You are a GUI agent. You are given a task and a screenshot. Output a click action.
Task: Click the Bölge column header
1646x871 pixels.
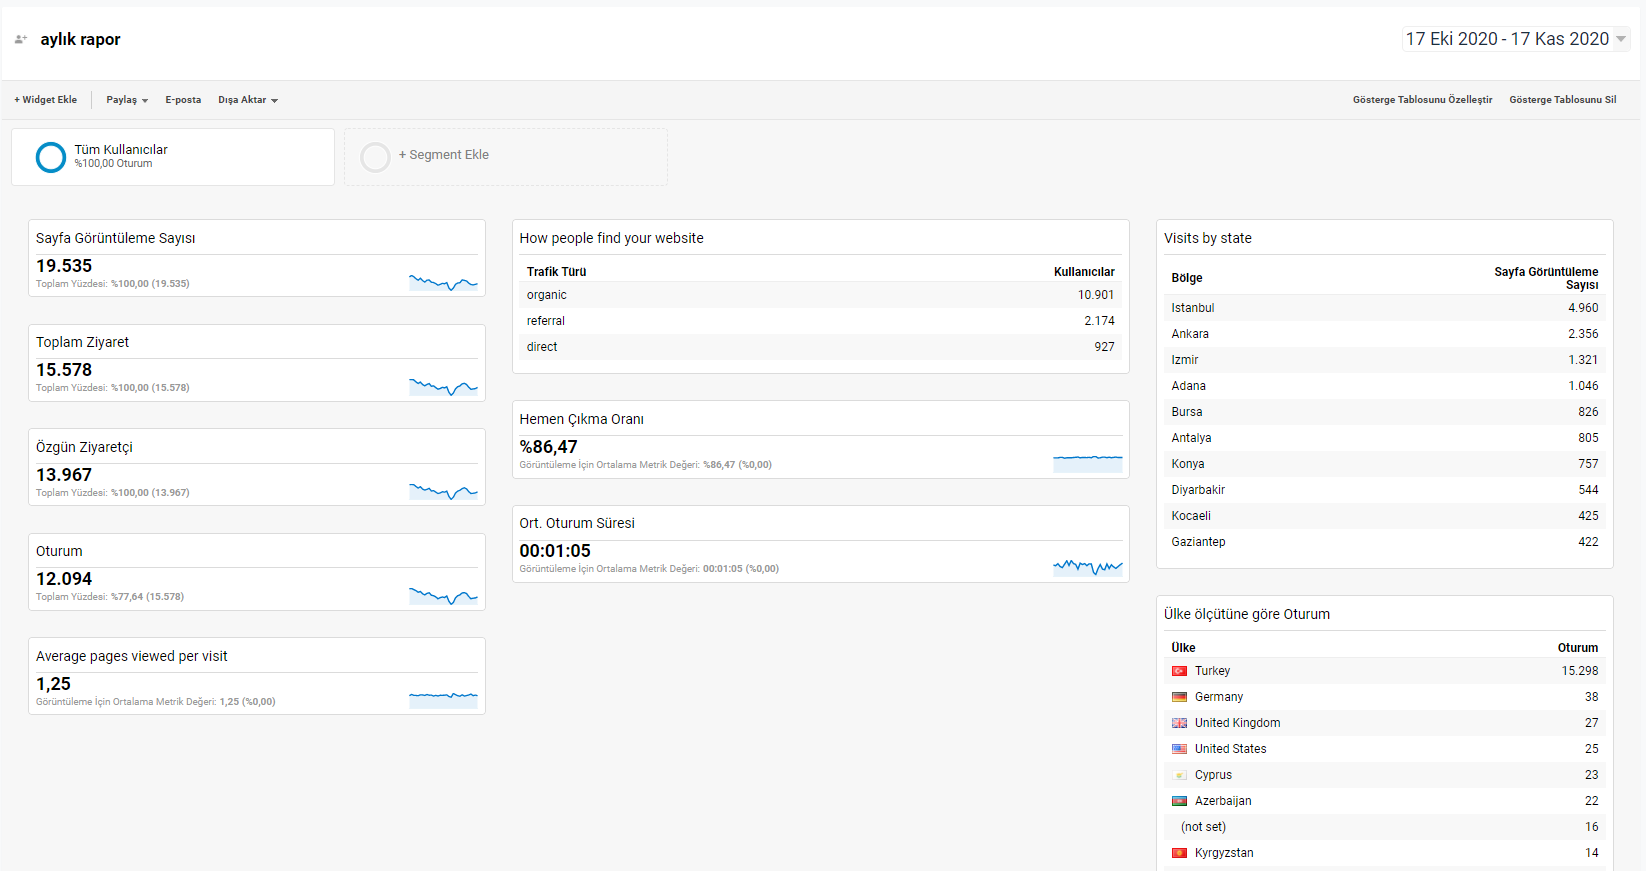1187,278
